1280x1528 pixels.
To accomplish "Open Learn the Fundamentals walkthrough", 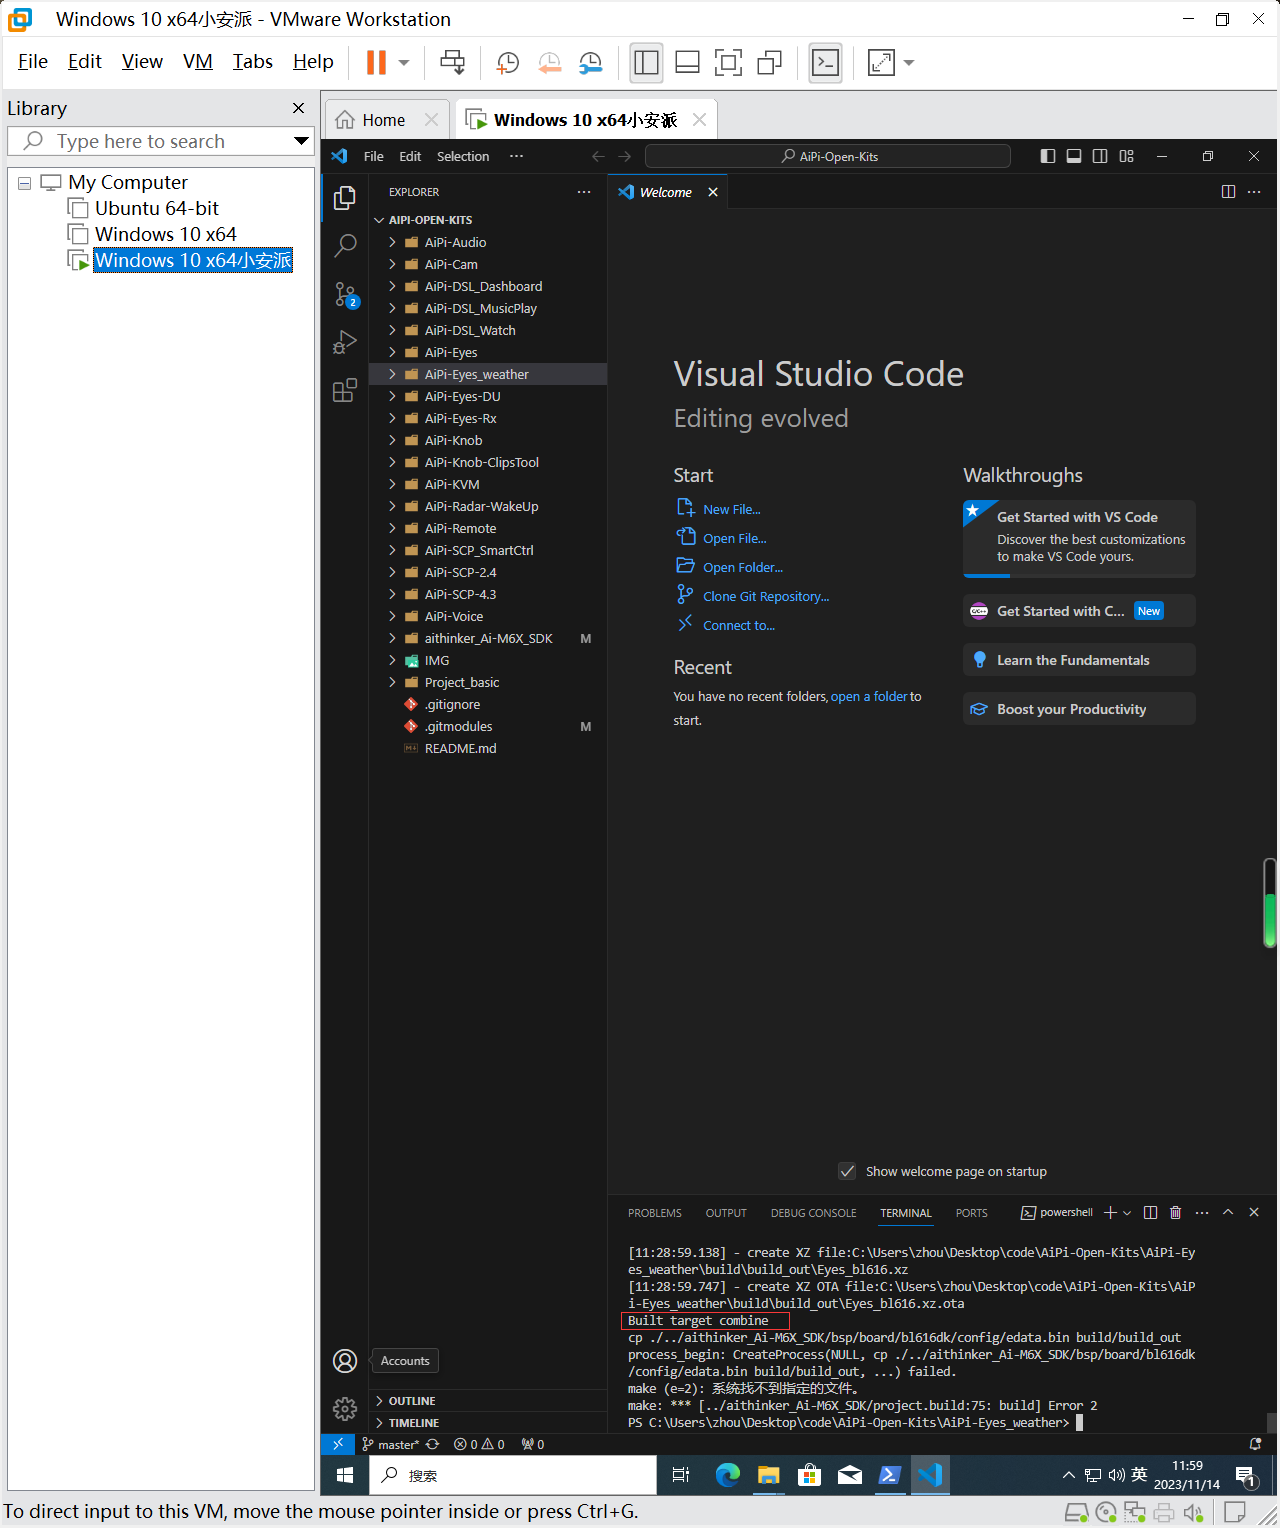I will [1079, 660].
